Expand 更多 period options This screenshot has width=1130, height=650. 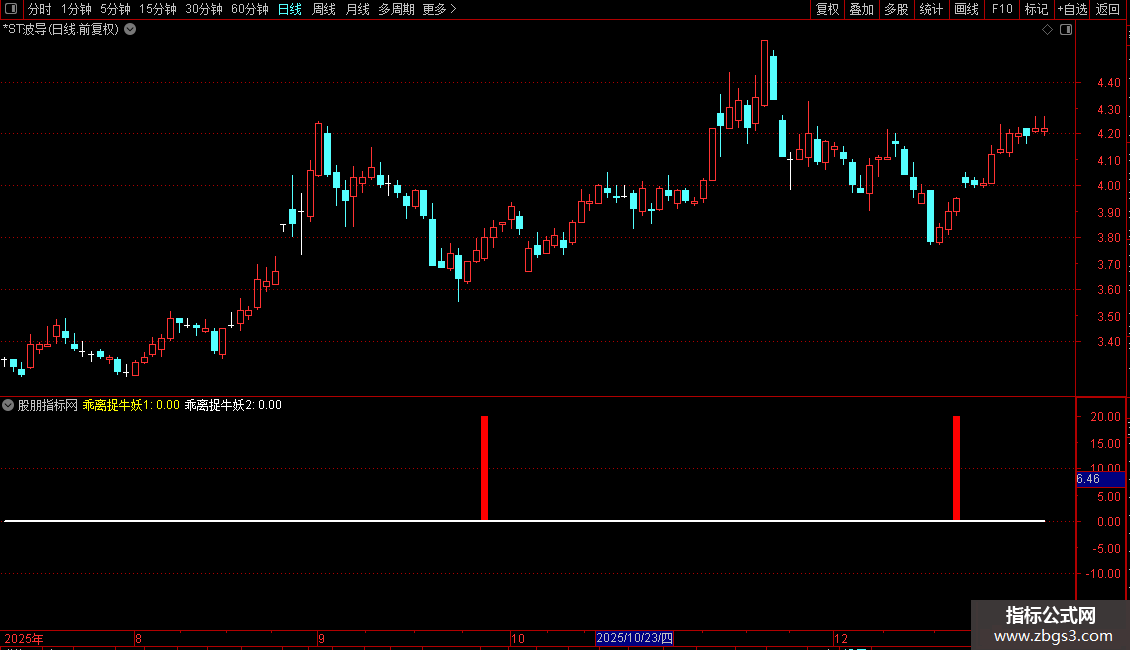(440, 9)
